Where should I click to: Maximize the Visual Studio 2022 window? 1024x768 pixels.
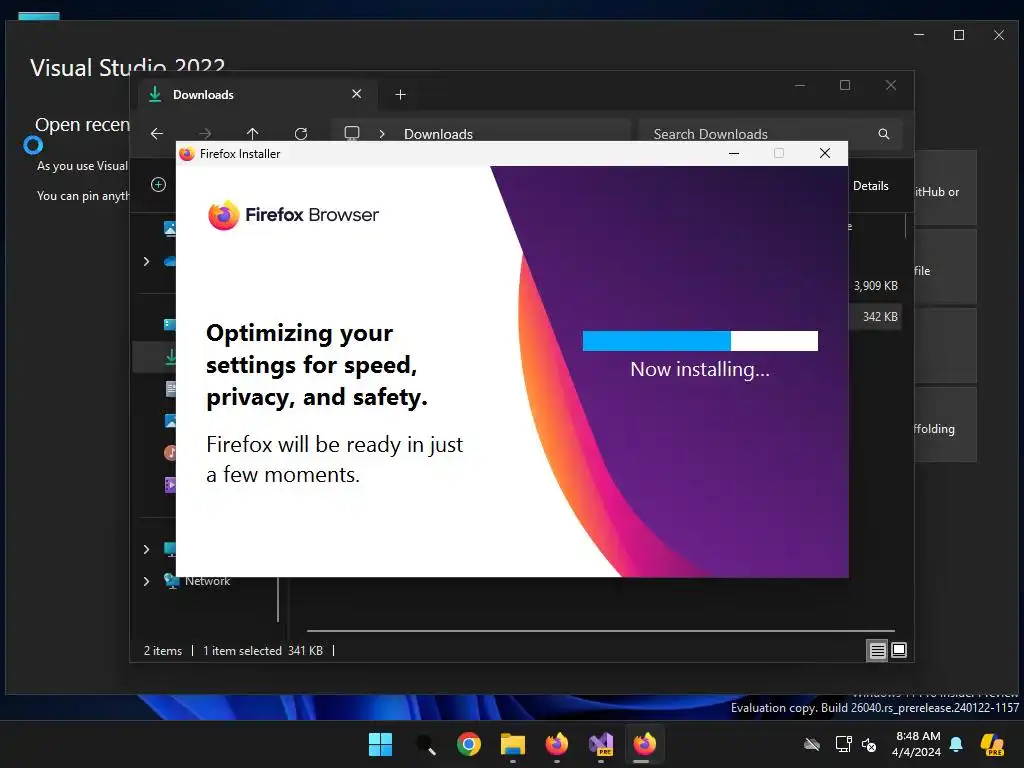pos(959,35)
